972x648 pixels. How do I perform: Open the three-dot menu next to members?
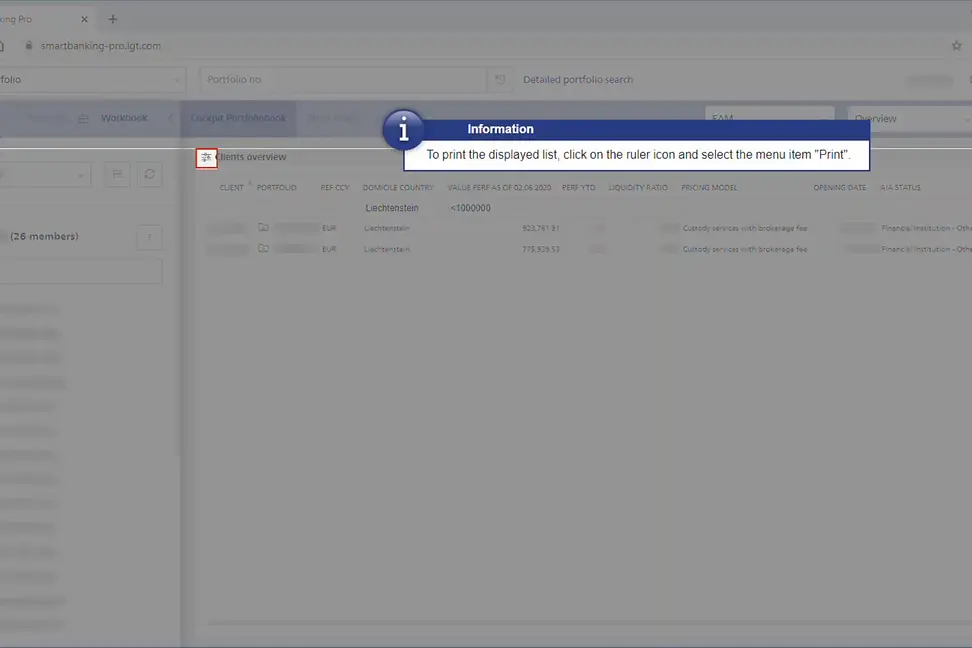pyautogui.click(x=149, y=237)
